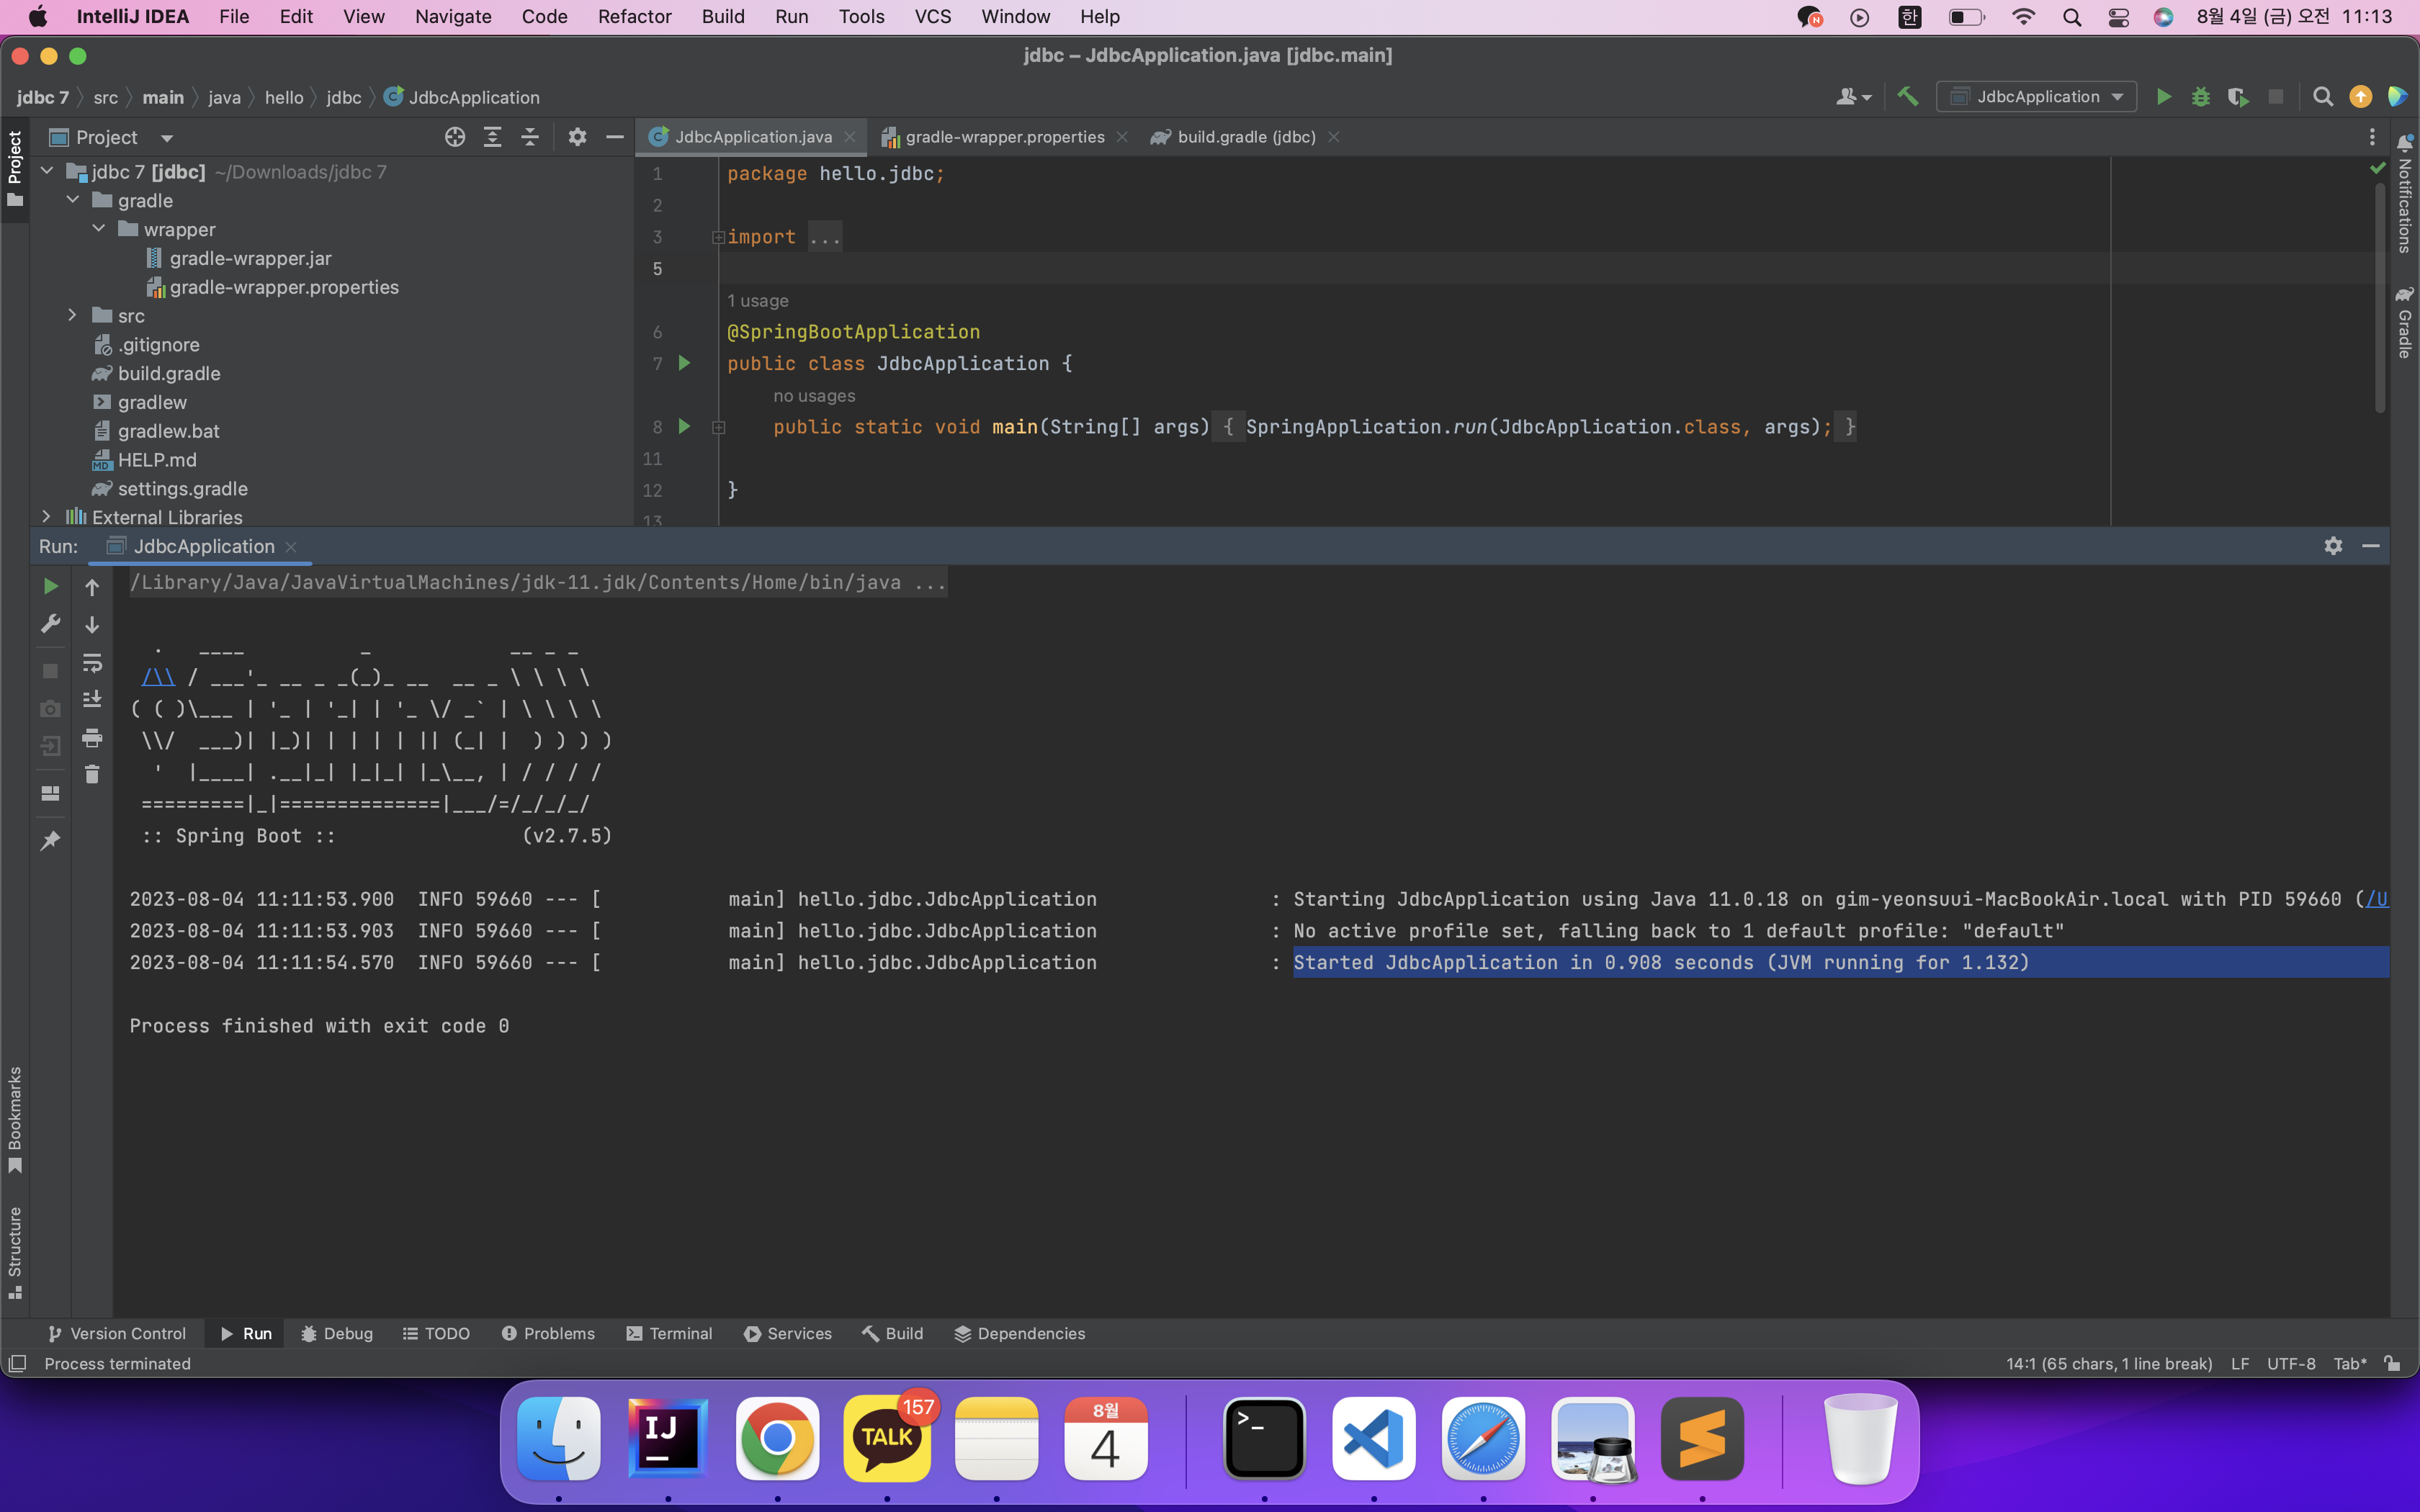The height and width of the screenshot is (1512, 2420).
Task: Collapse the gradle folder
Action: (72, 200)
